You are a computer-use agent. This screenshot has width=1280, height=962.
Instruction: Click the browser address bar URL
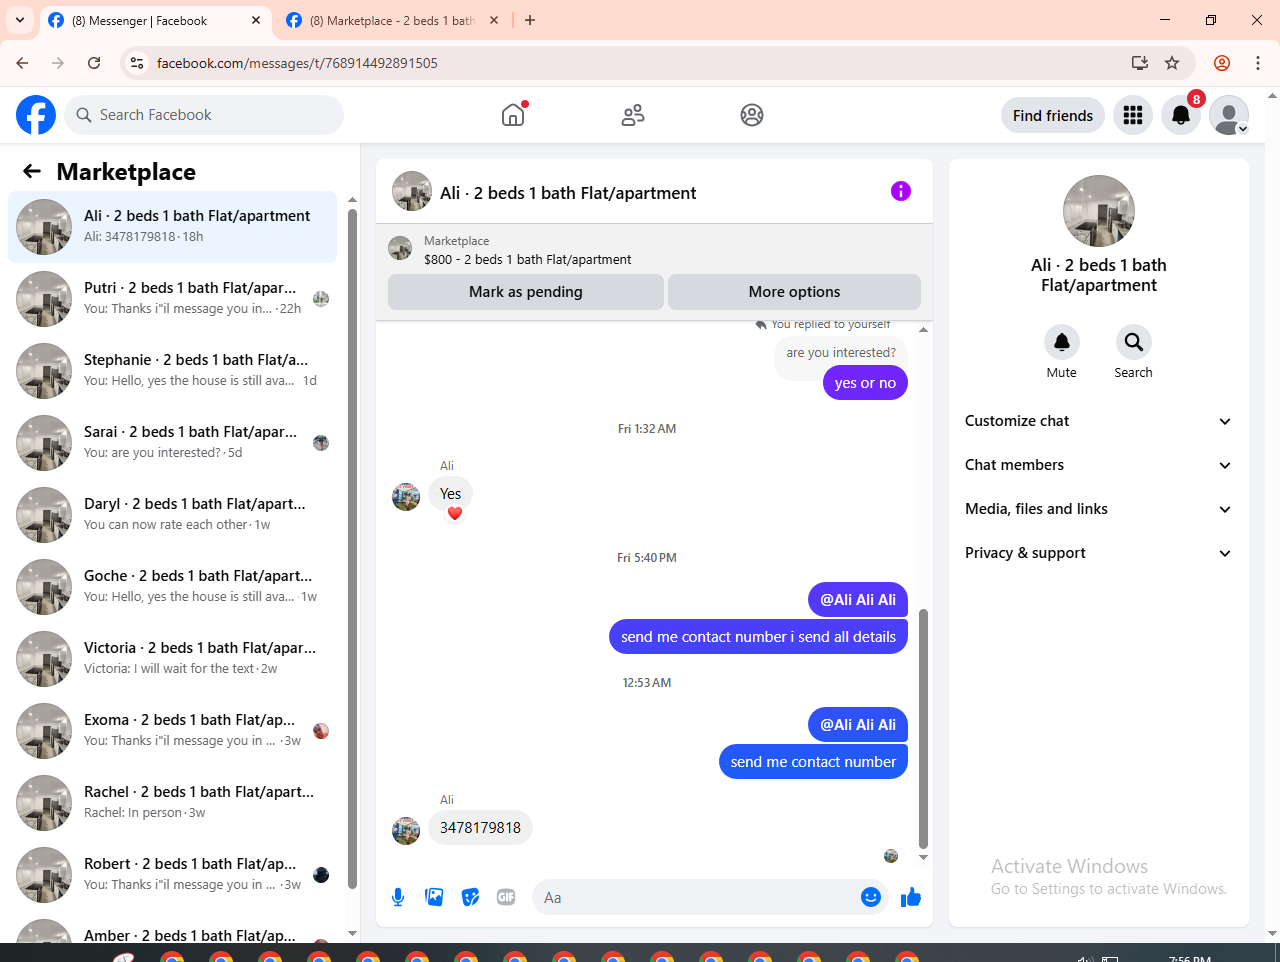[297, 63]
